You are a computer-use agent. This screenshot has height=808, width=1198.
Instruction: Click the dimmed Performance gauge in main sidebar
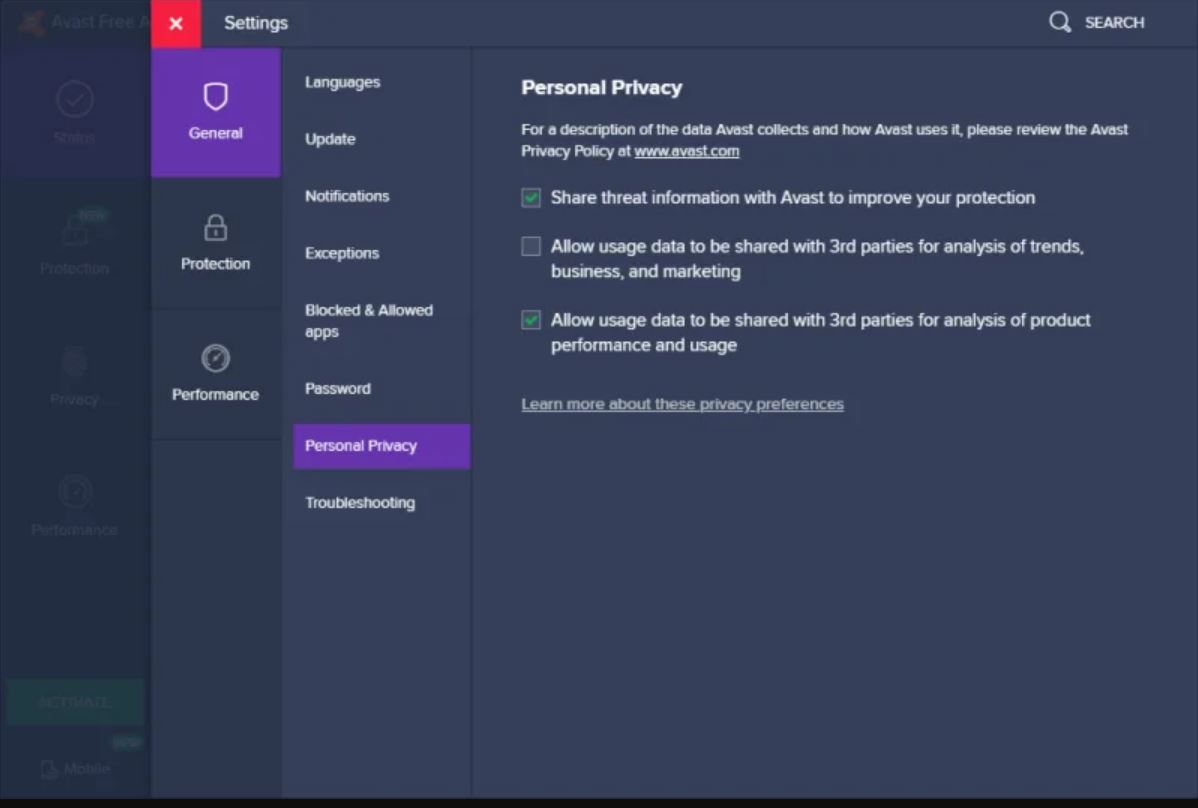tap(75, 492)
